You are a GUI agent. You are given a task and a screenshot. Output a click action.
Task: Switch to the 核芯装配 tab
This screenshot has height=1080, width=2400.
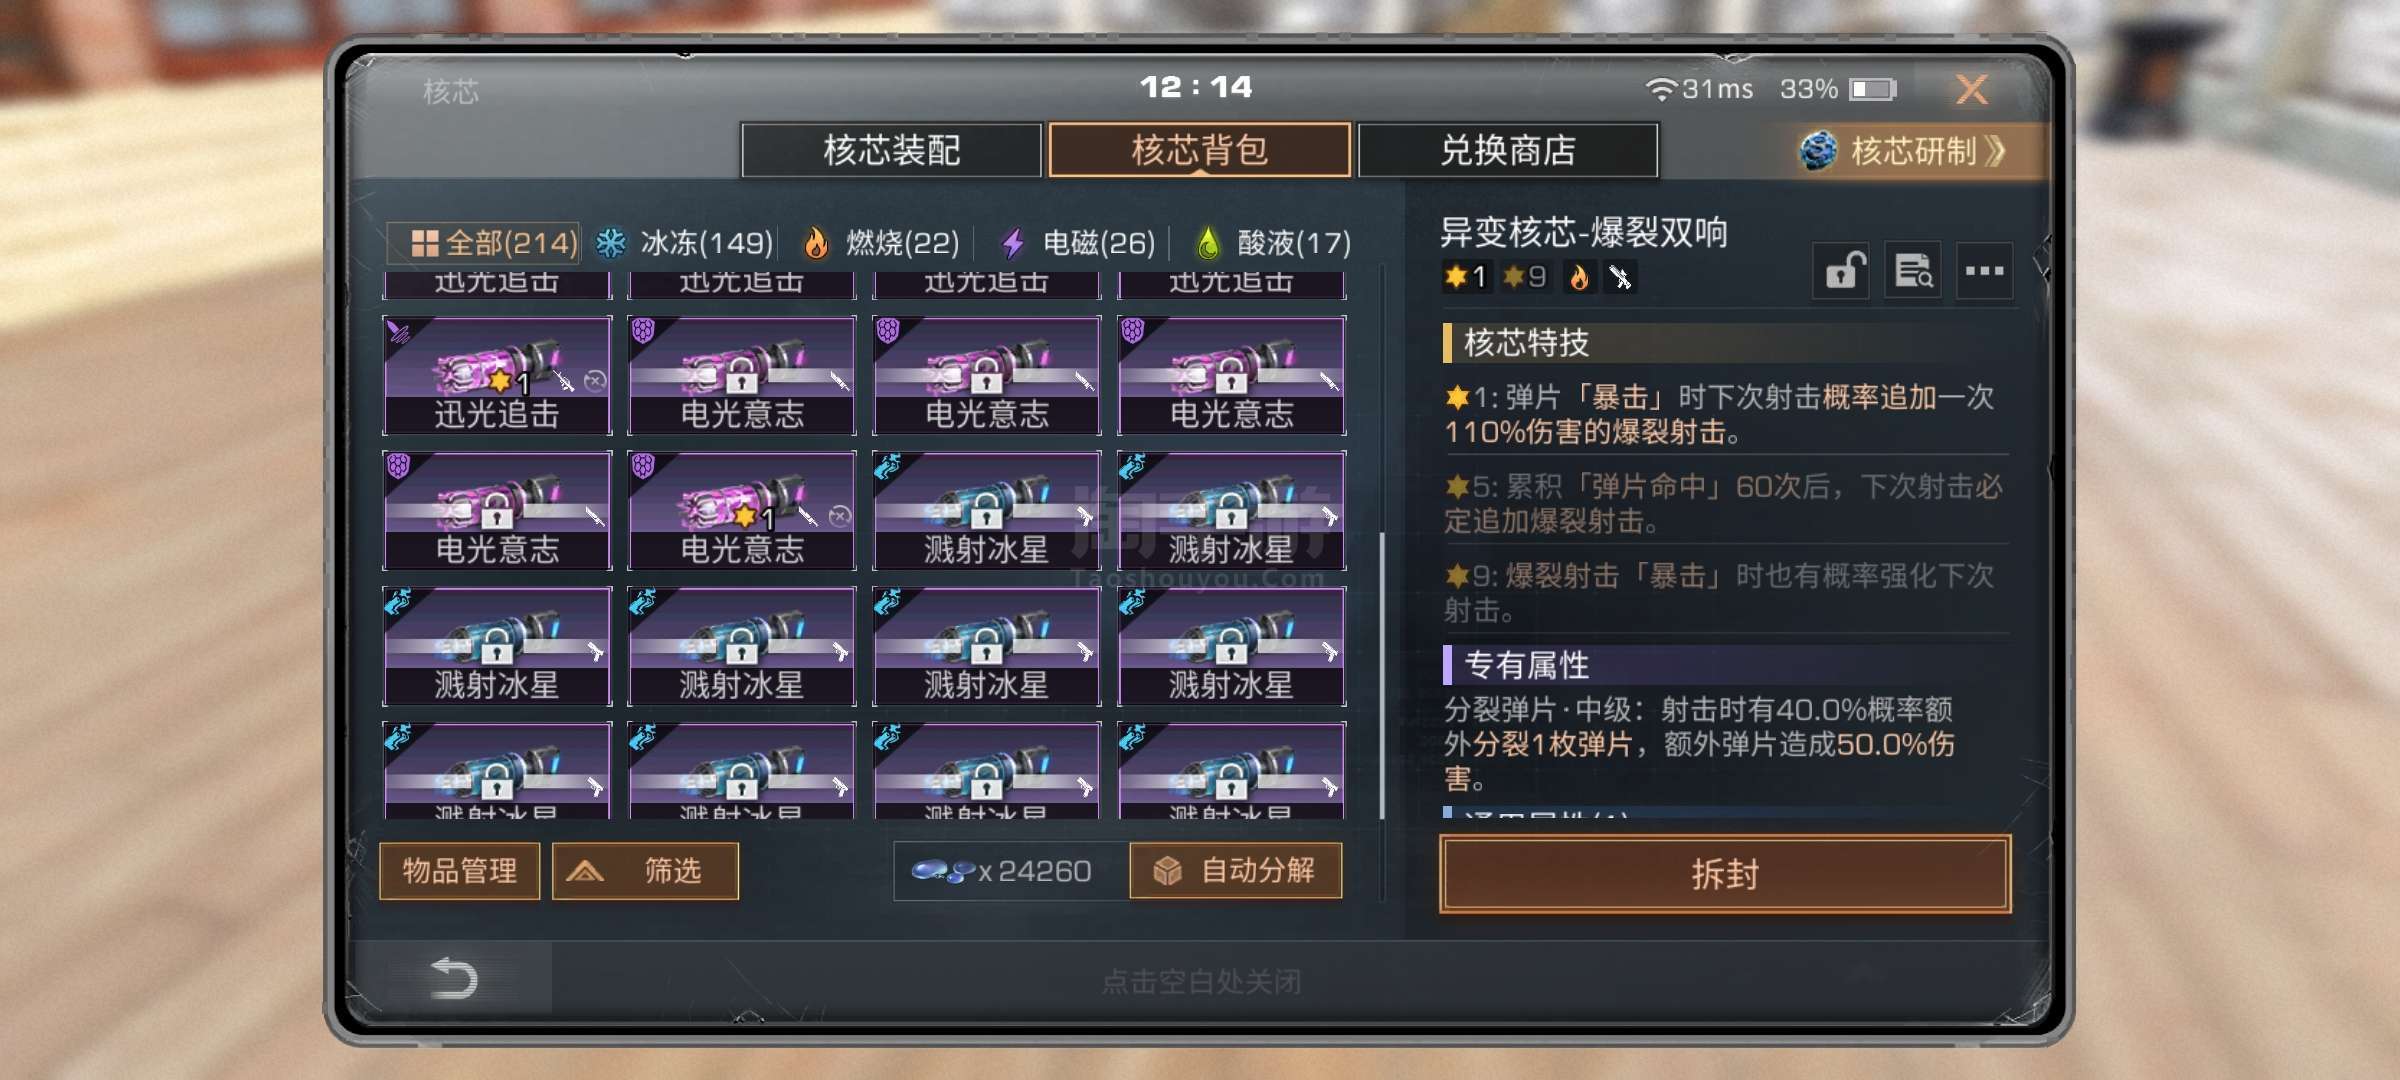[891, 150]
